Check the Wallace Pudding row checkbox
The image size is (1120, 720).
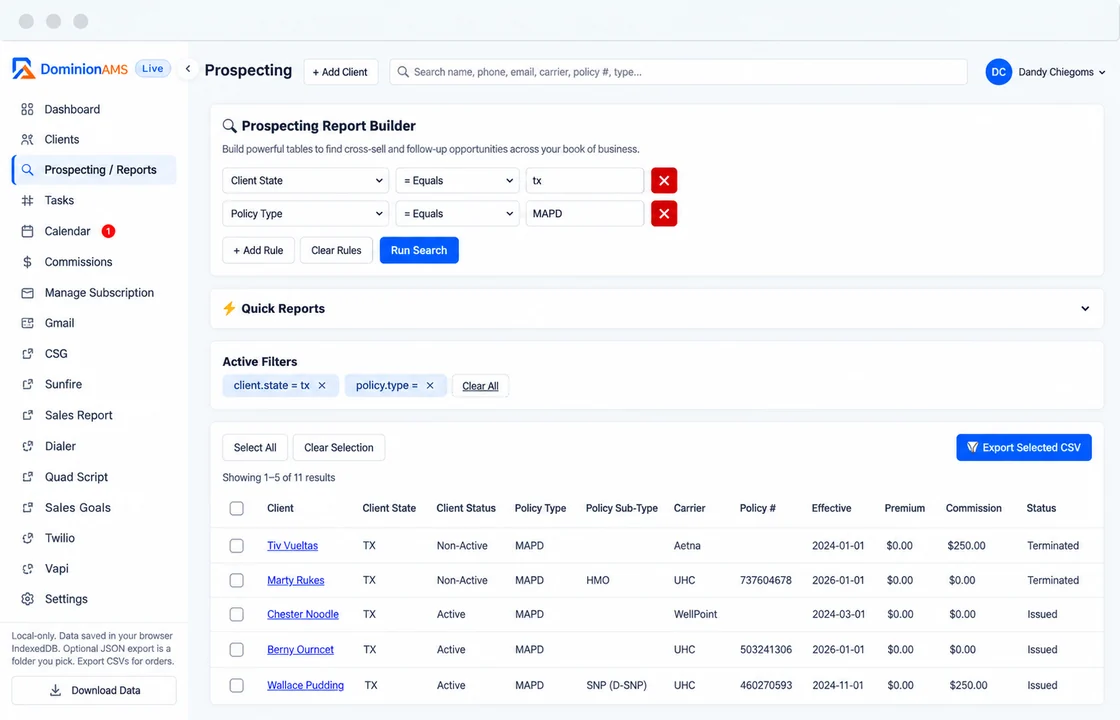[236, 686]
